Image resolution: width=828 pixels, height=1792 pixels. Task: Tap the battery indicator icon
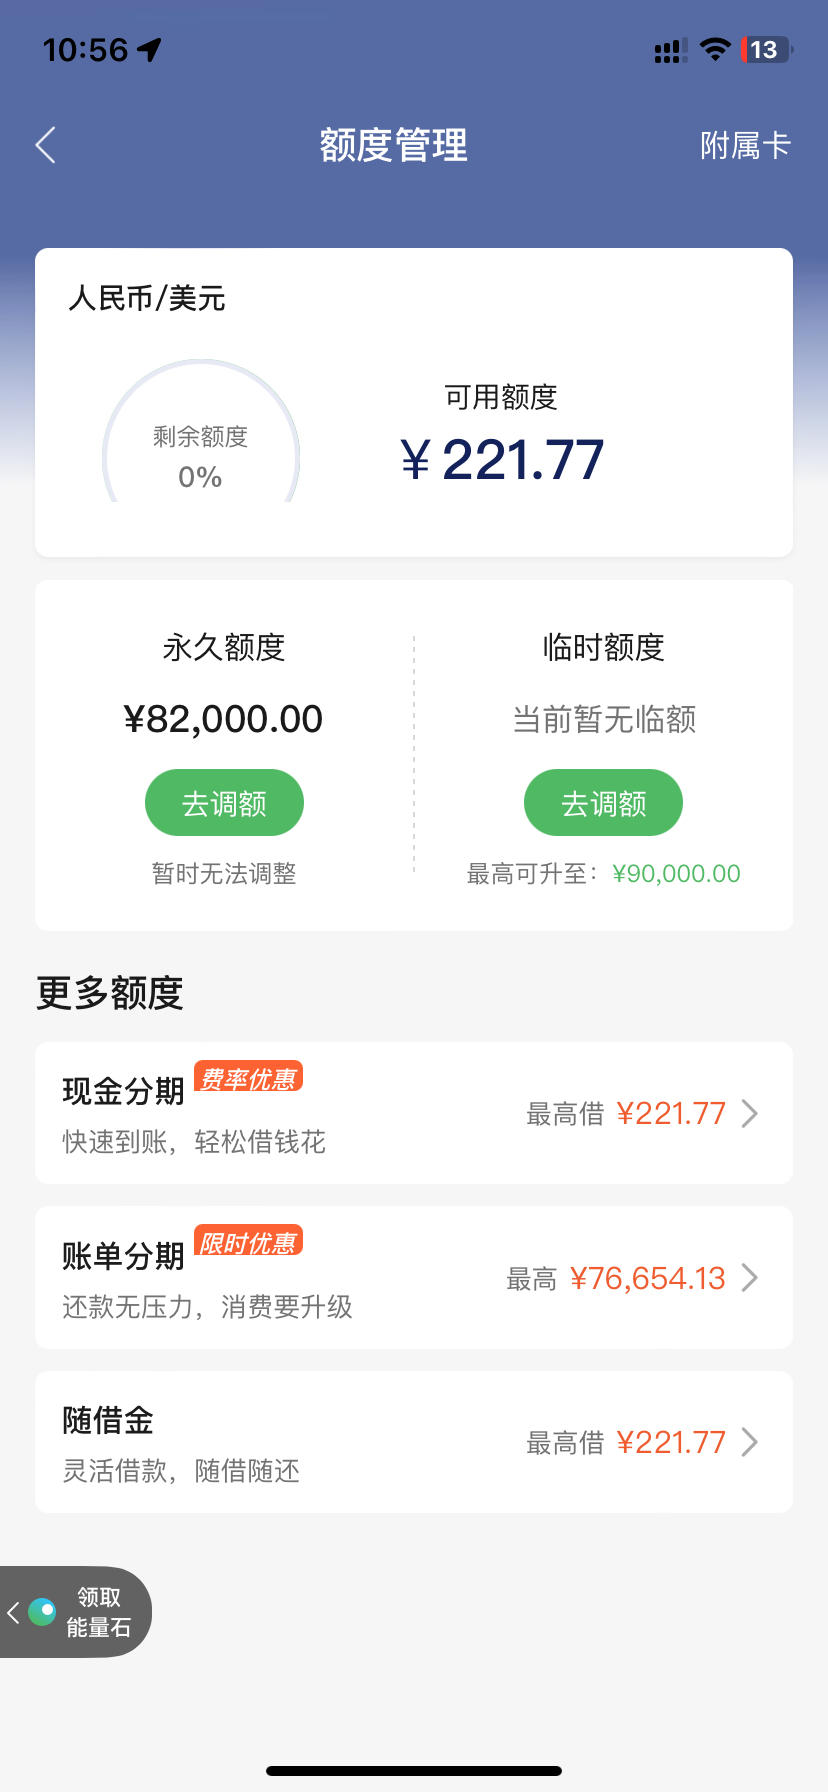click(767, 50)
